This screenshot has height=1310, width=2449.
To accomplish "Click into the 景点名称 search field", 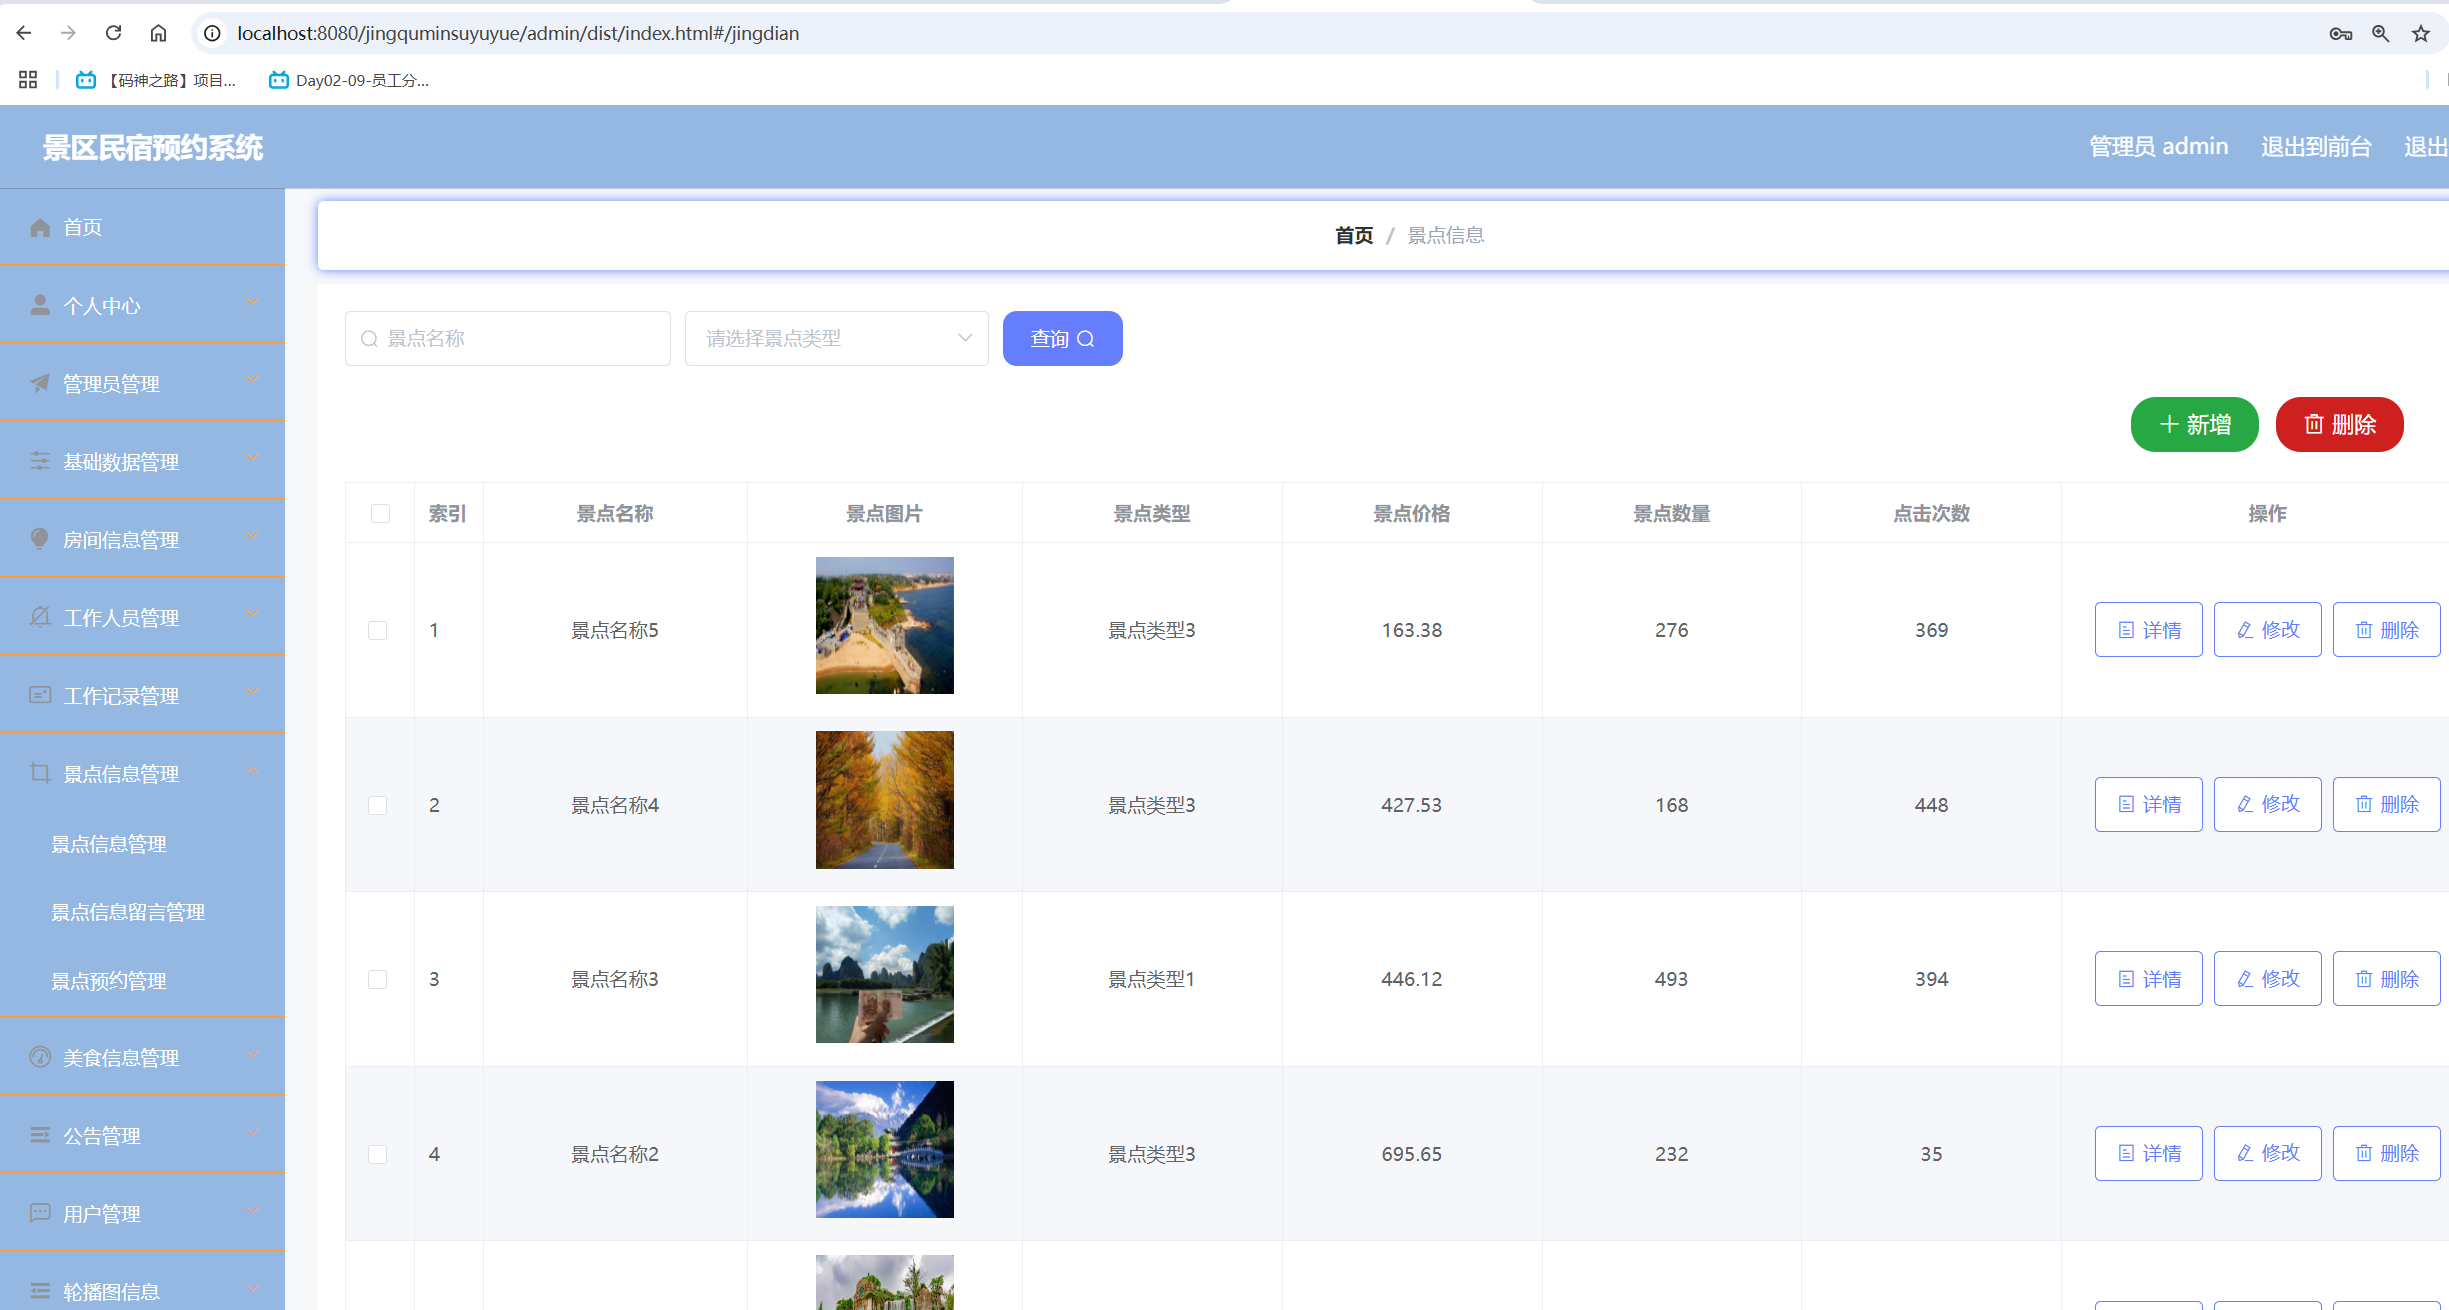I will (507, 338).
